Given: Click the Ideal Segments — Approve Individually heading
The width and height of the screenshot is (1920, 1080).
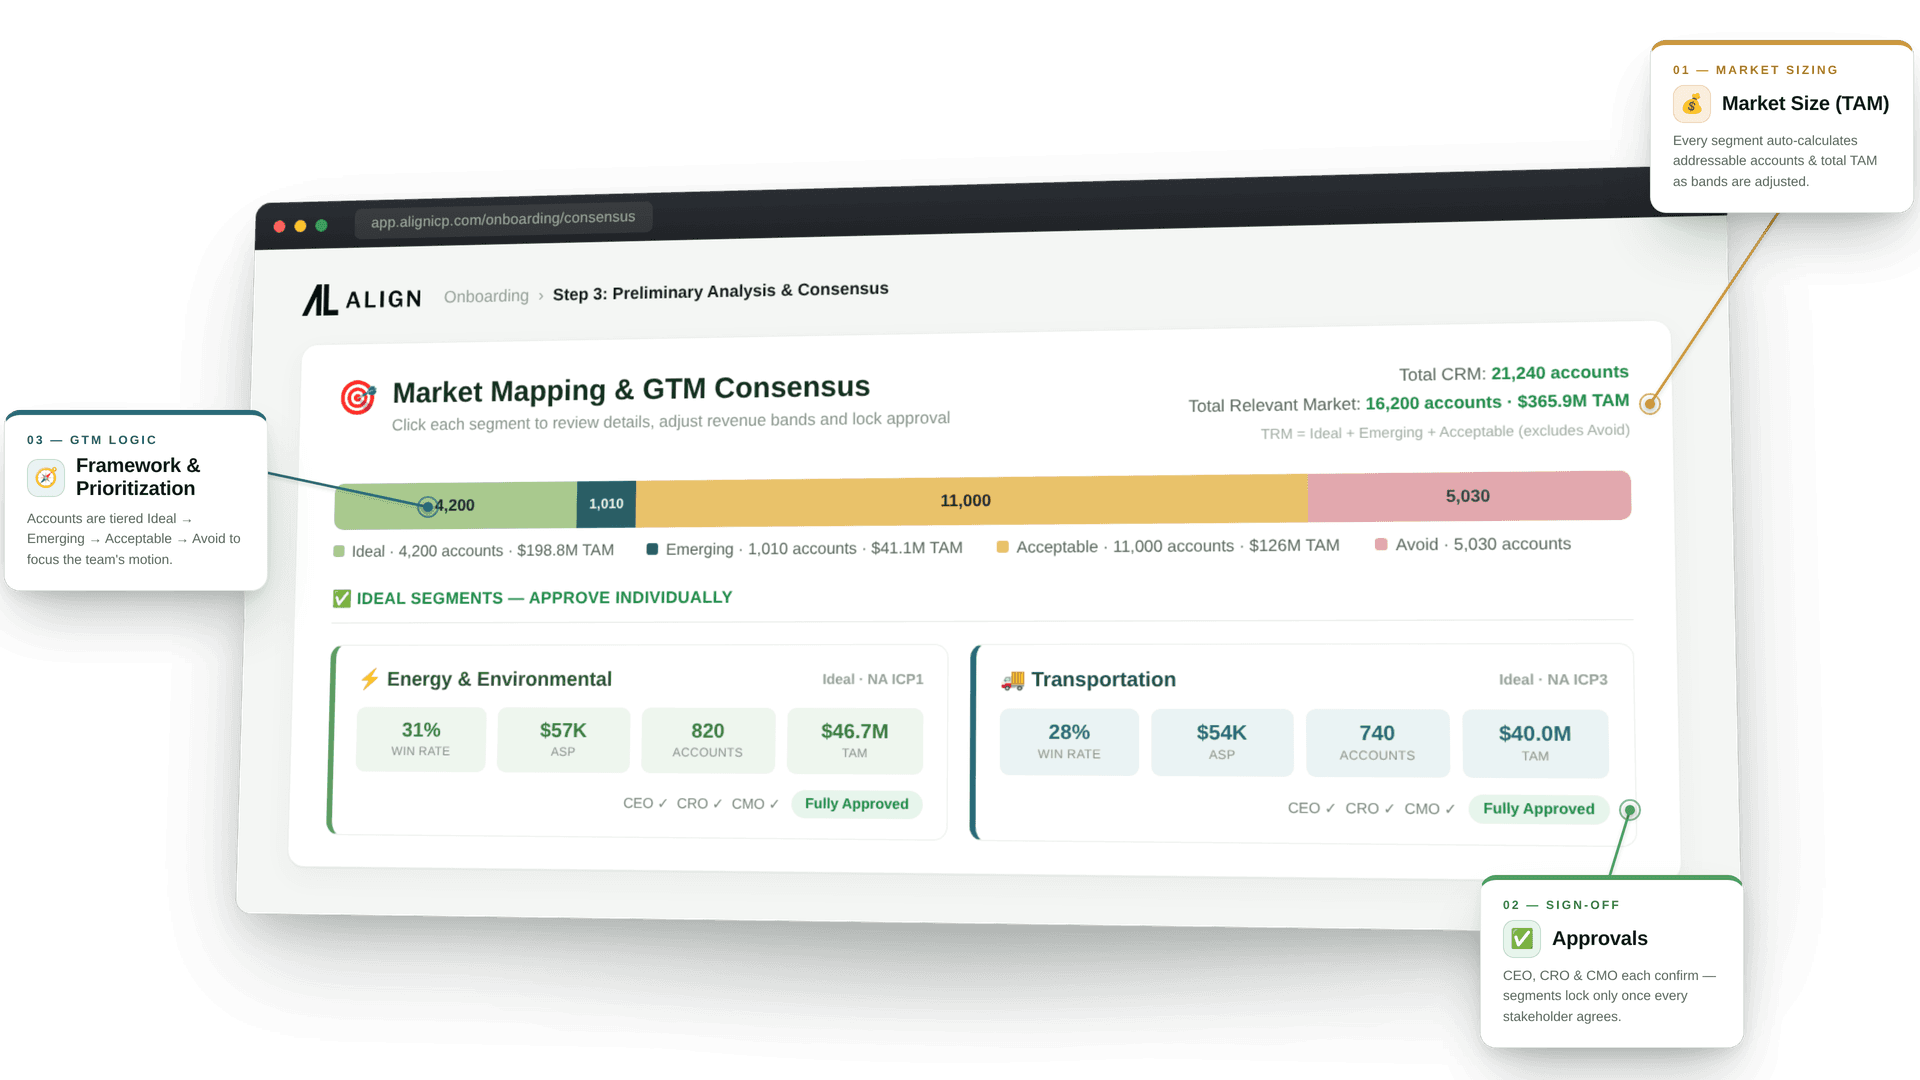Looking at the screenshot, I should pyautogui.click(x=544, y=598).
